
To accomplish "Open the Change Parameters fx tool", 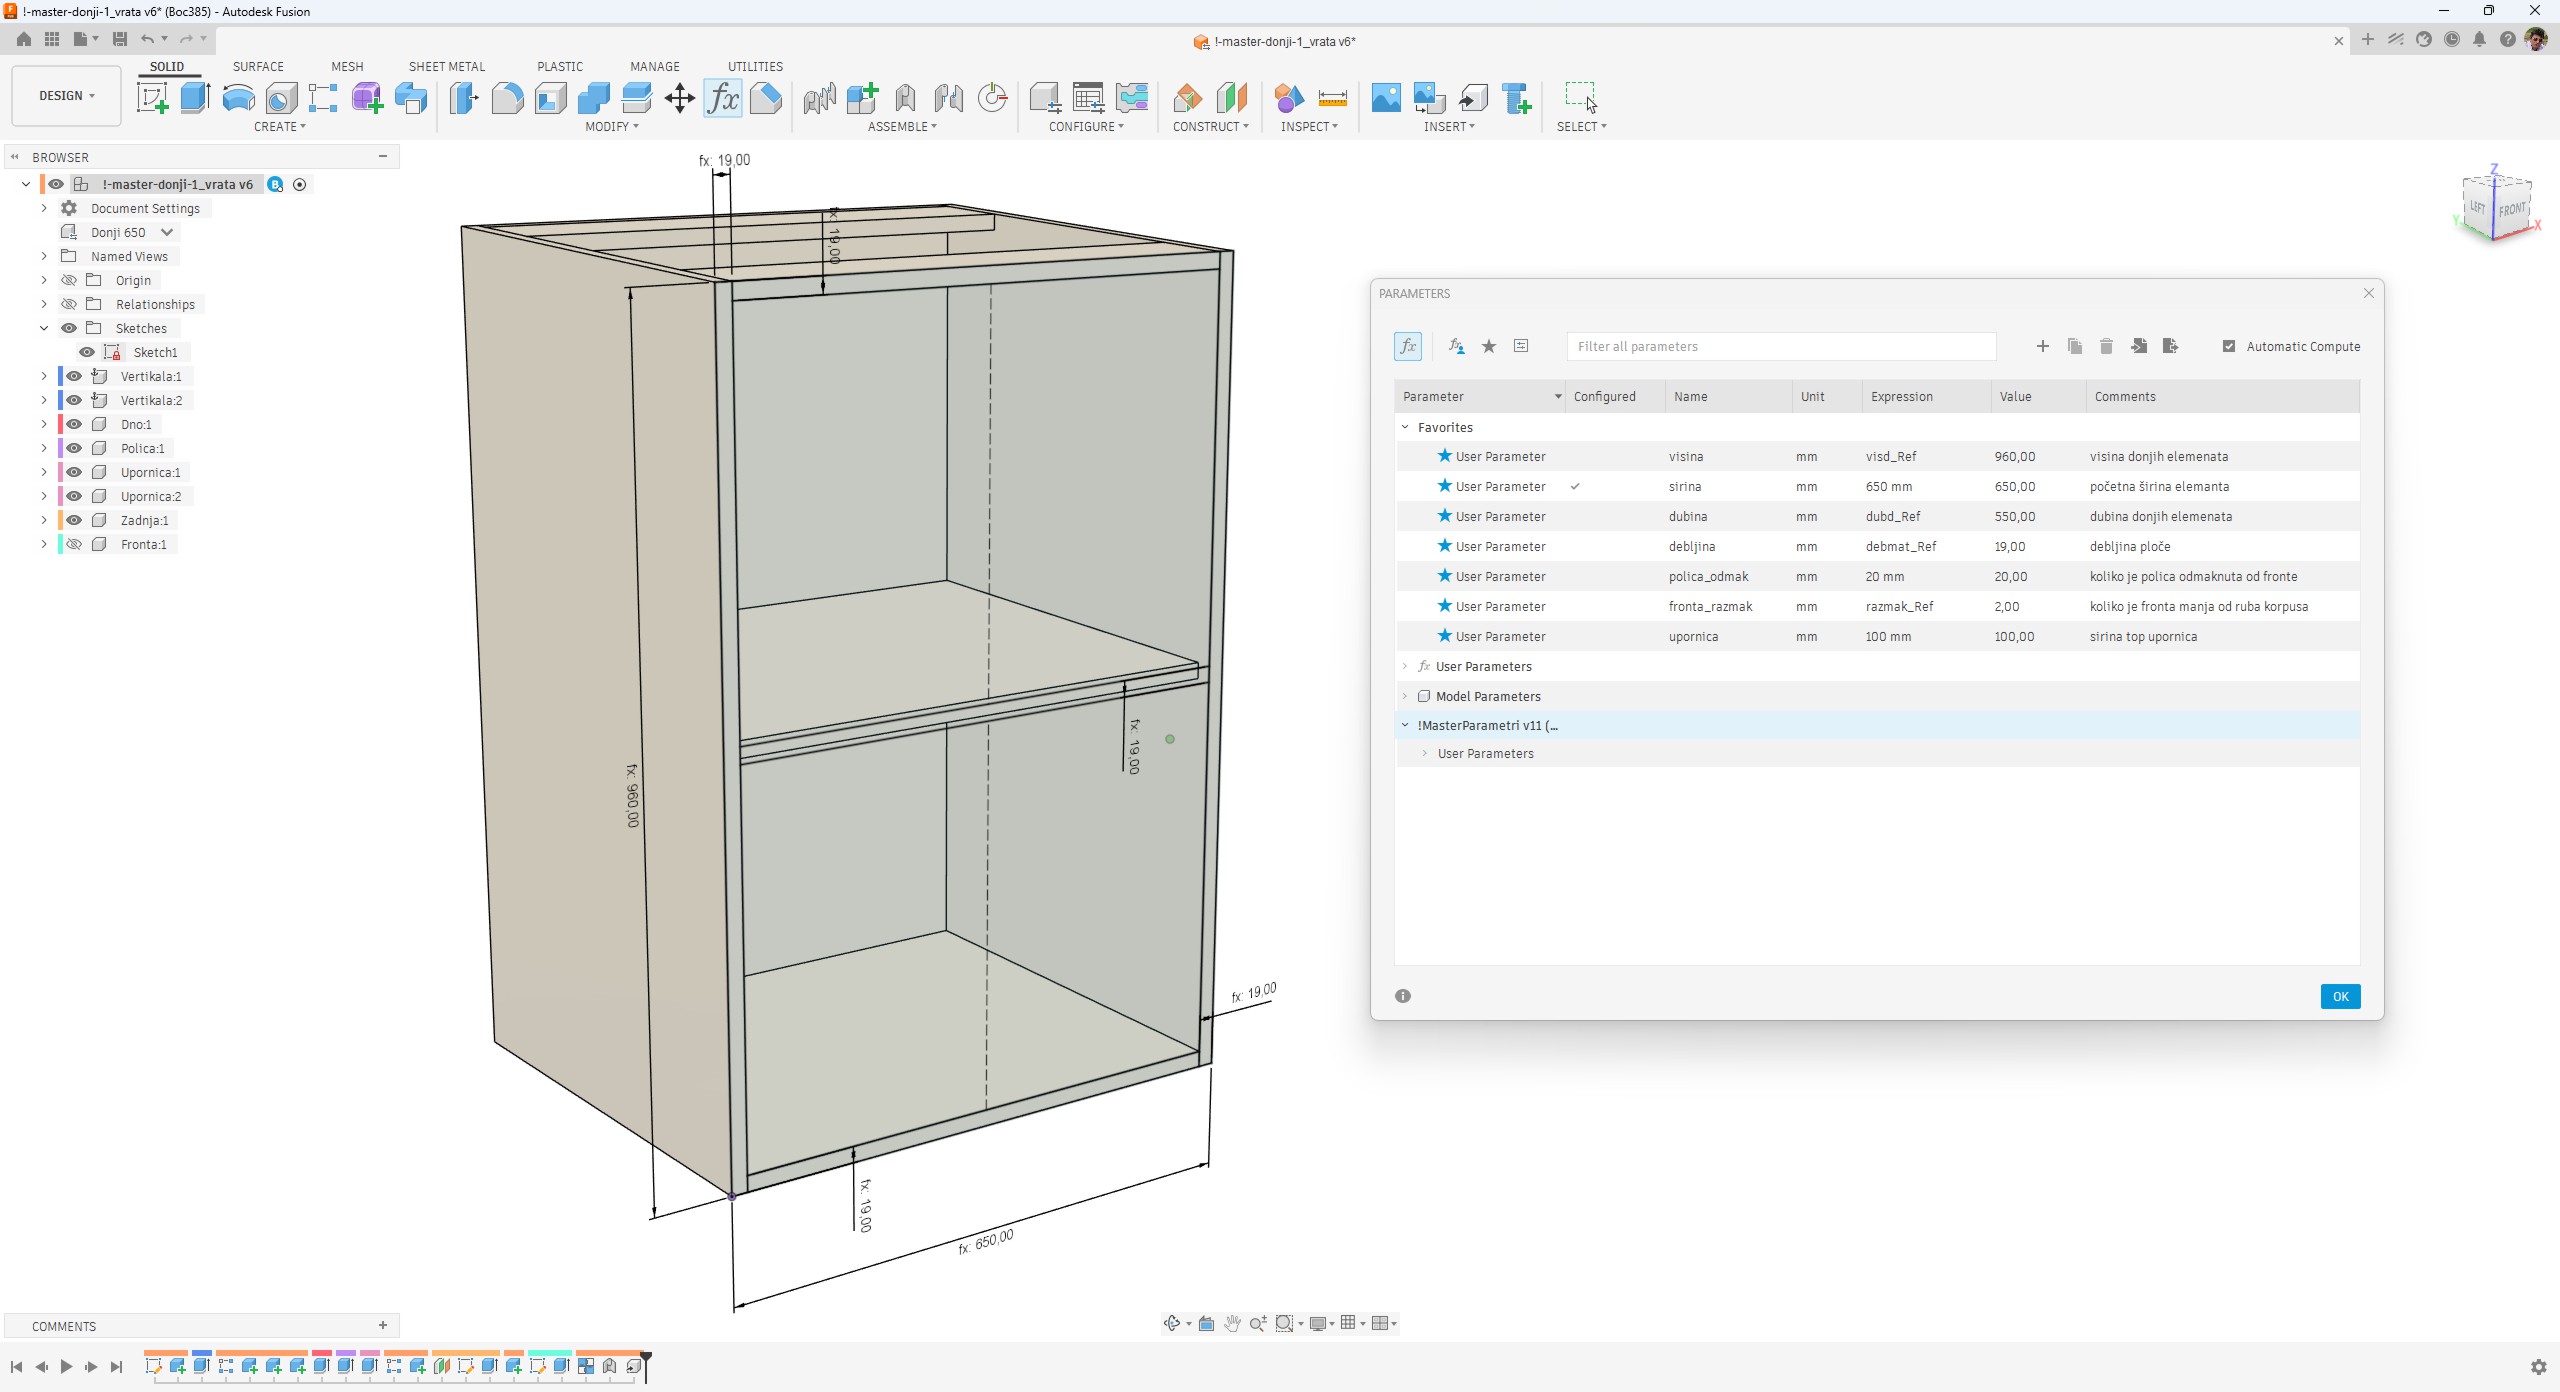I will click(722, 98).
